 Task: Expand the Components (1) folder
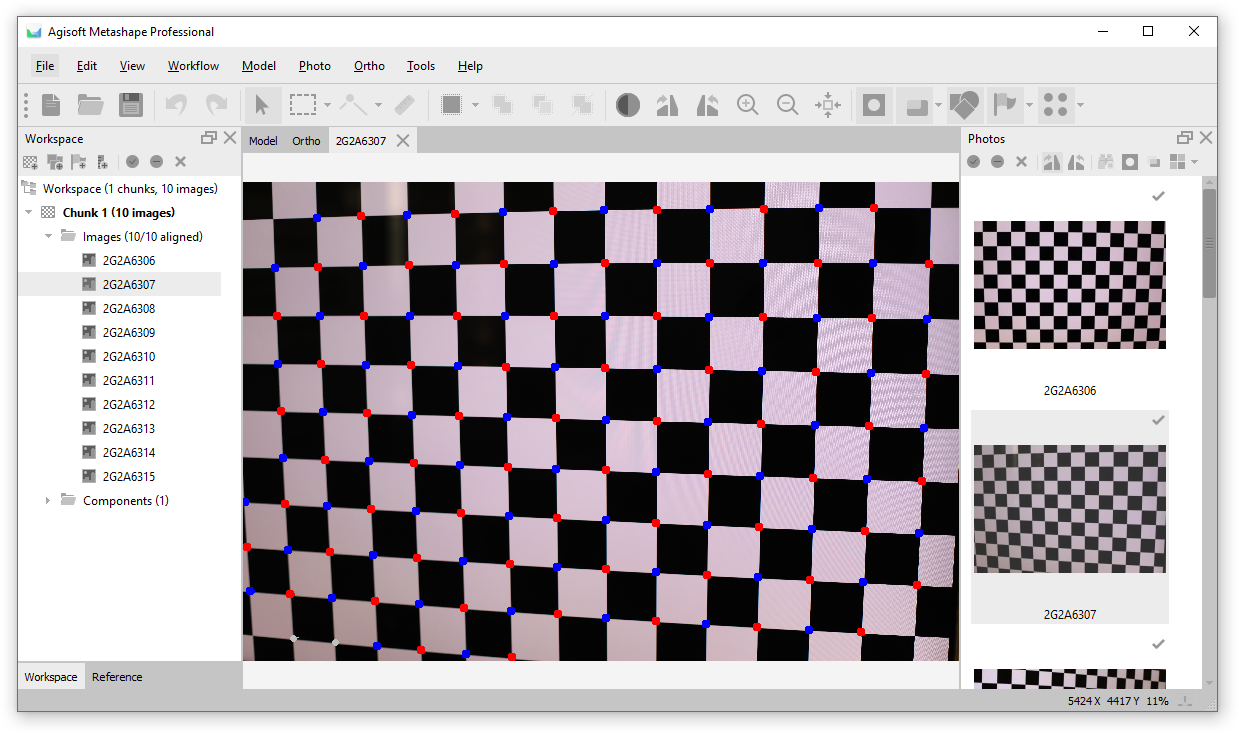click(47, 500)
